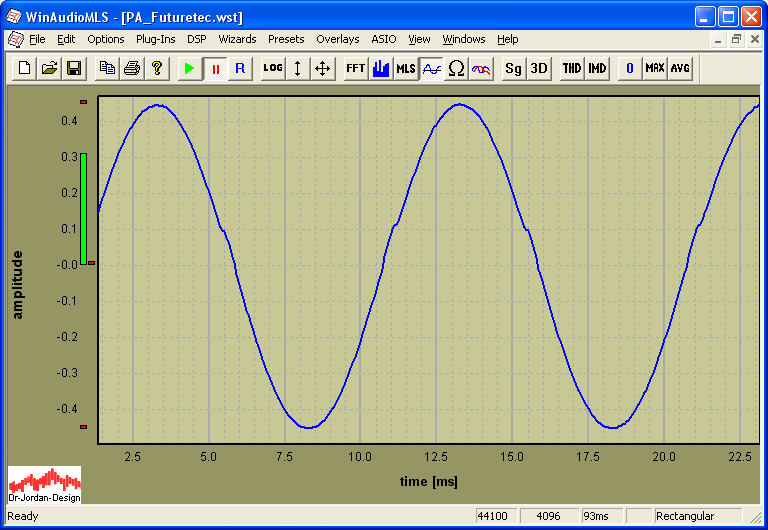
Task: Start measurement with the green play button
Action: (189, 68)
